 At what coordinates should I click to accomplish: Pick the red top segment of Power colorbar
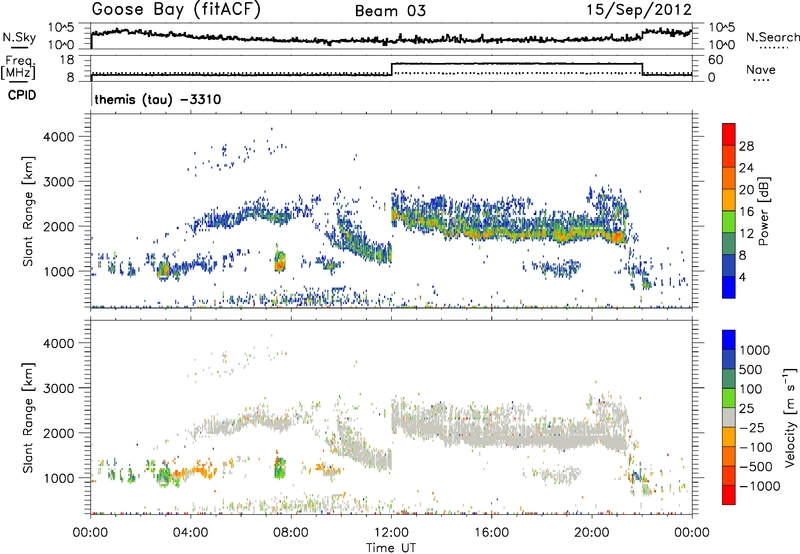(729, 134)
